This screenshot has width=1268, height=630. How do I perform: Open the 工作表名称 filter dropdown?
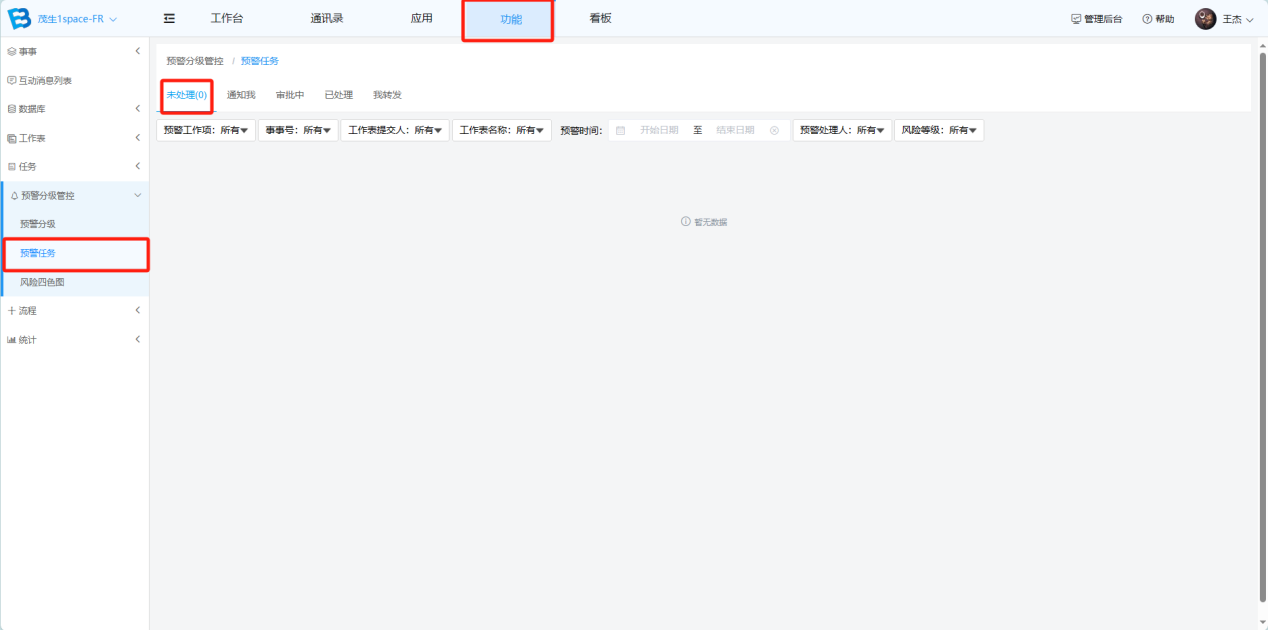coord(502,130)
